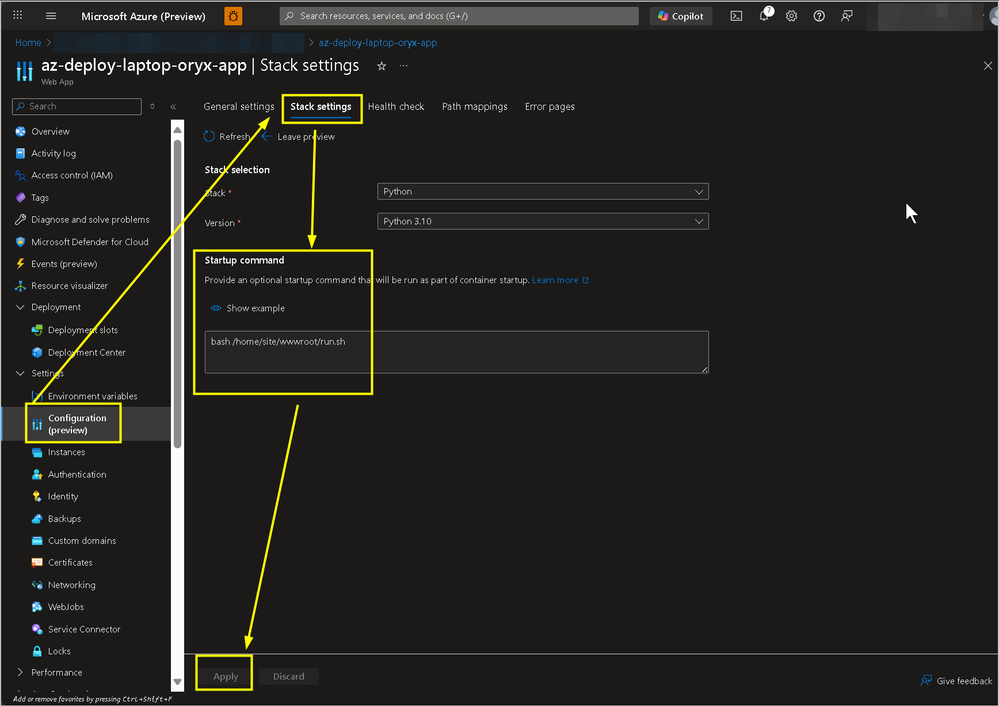Click the sidebar scroll up arrow
The image size is (999, 706).
coord(177,130)
